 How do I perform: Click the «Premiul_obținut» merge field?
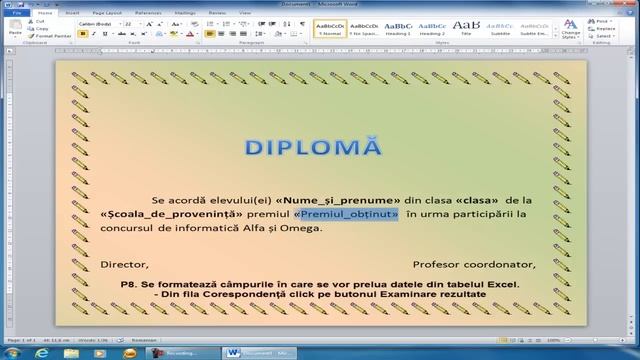[x=346, y=214]
